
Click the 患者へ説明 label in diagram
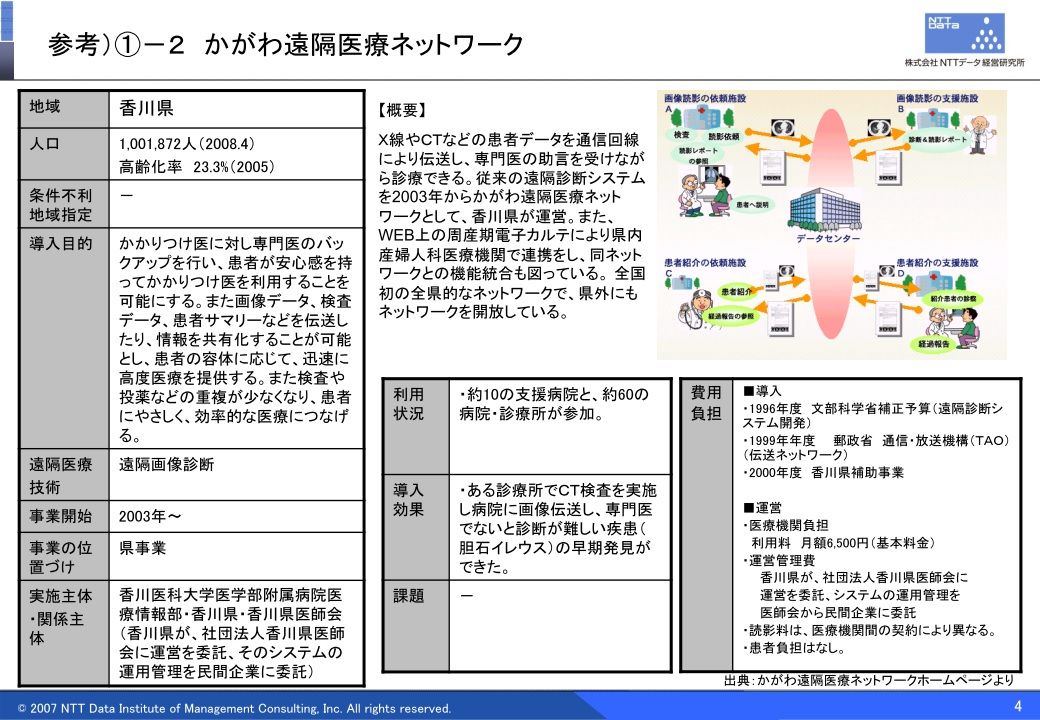(752, 204)
